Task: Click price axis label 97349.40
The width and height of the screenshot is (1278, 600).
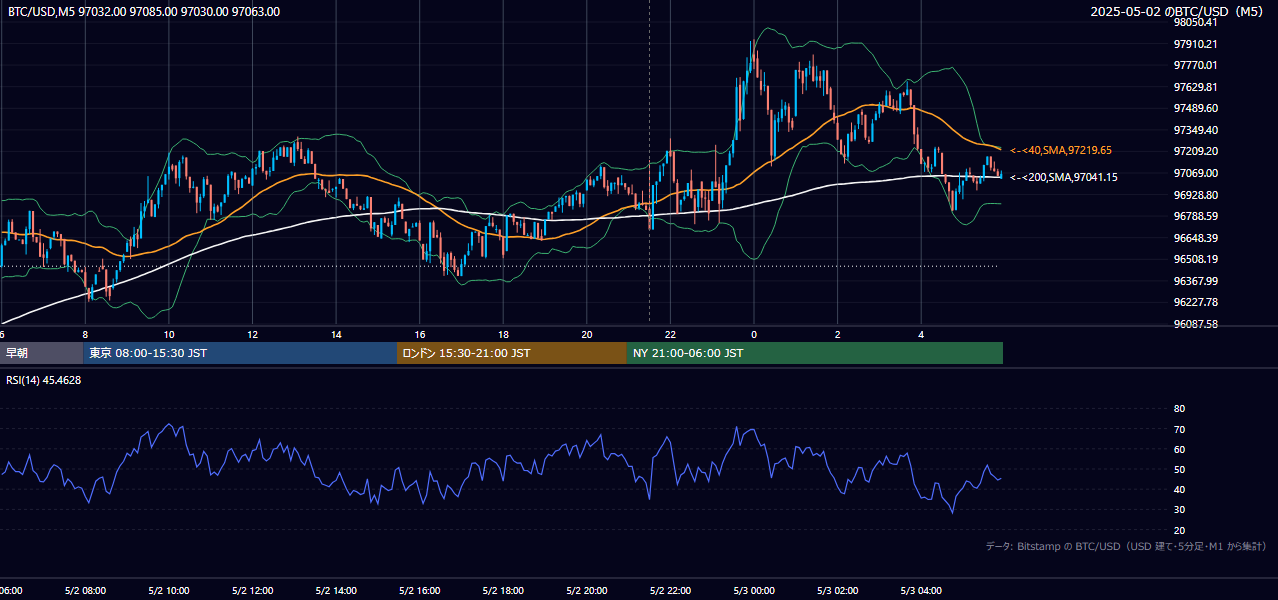Action: point(1196,130)
